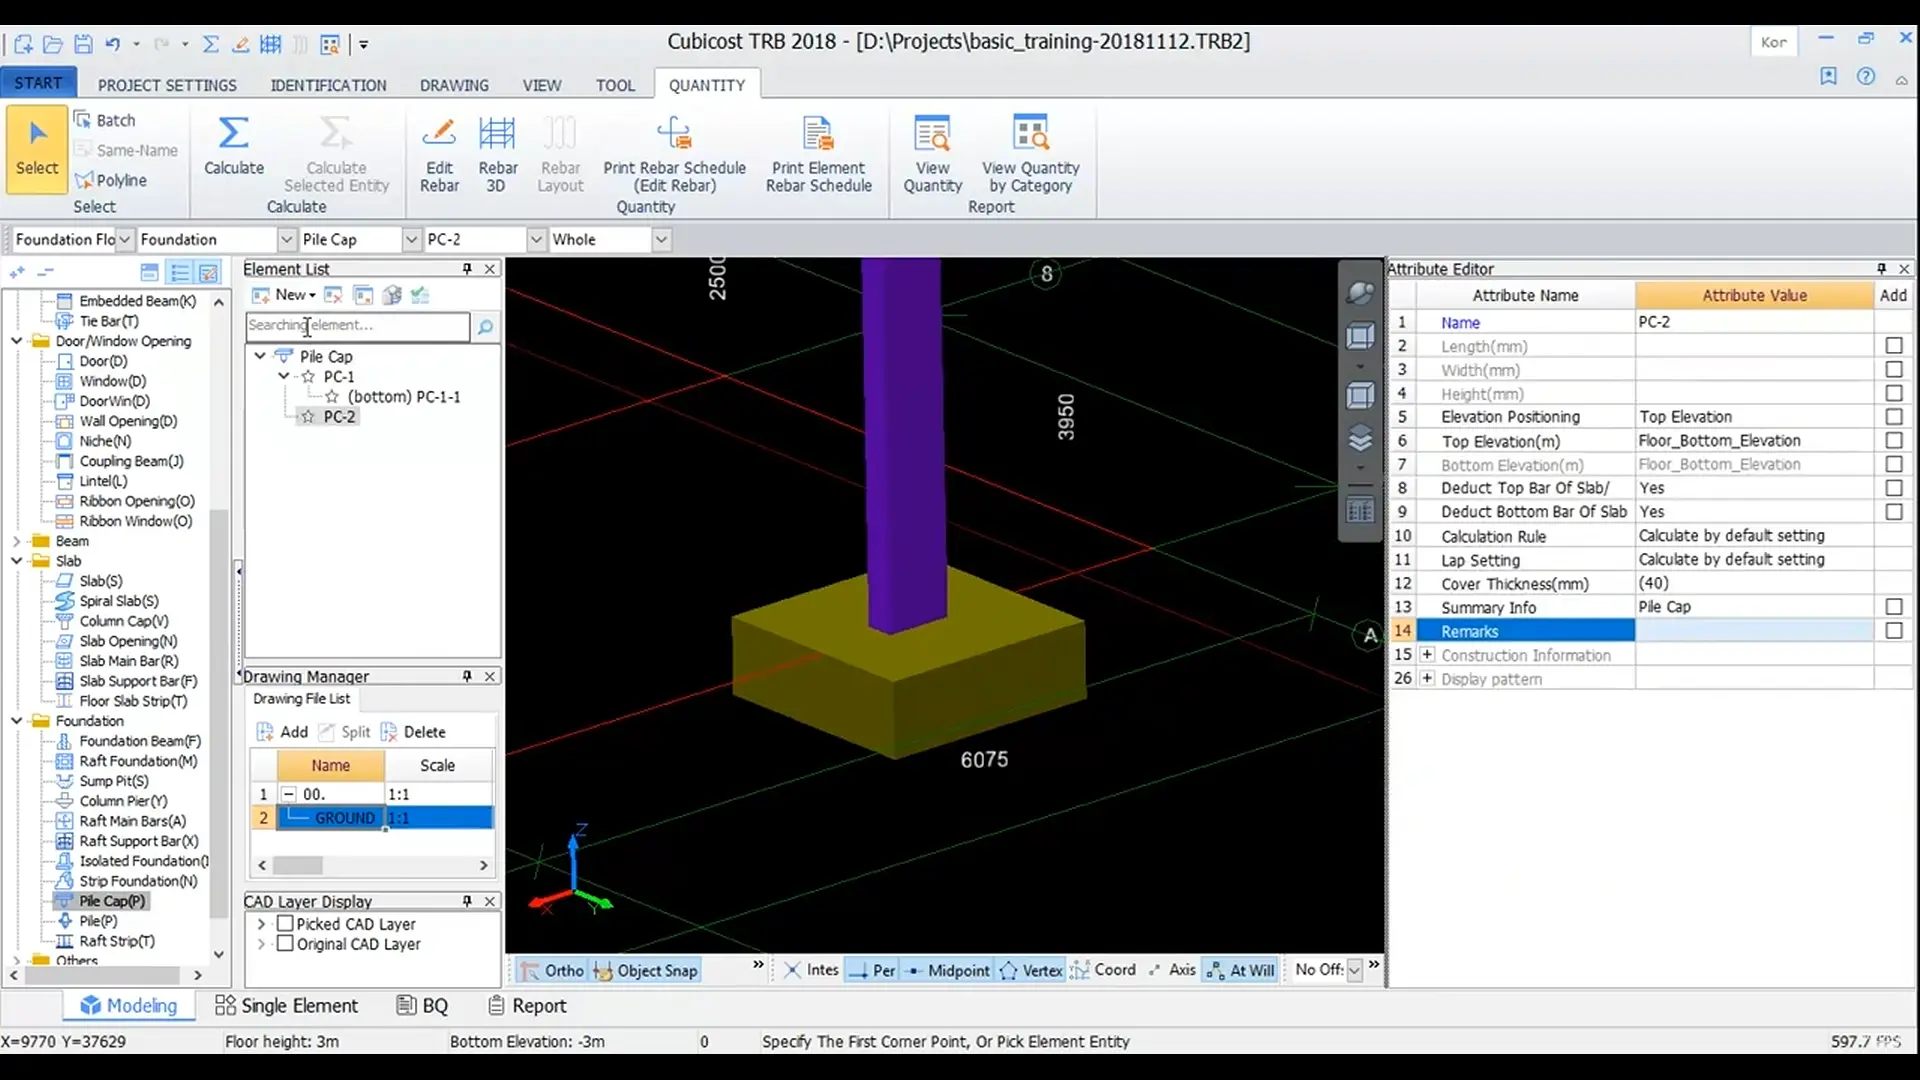The image size is (1920, 1080).
Task: Open View Quantity report
Action: coord(932,133)
